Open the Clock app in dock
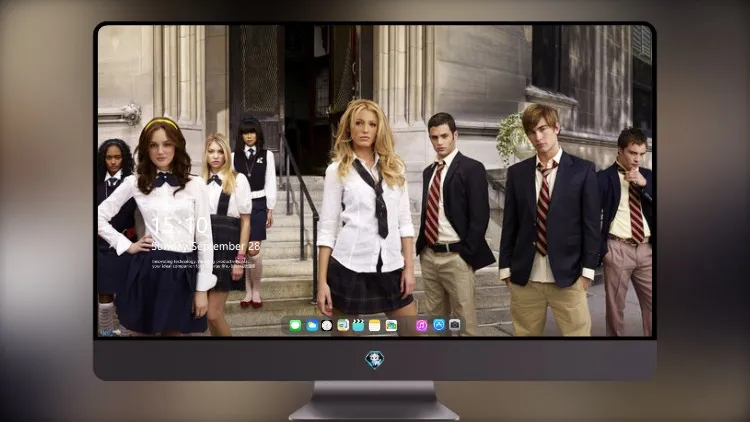Viewport: 750px width, 422px height. 327,326
